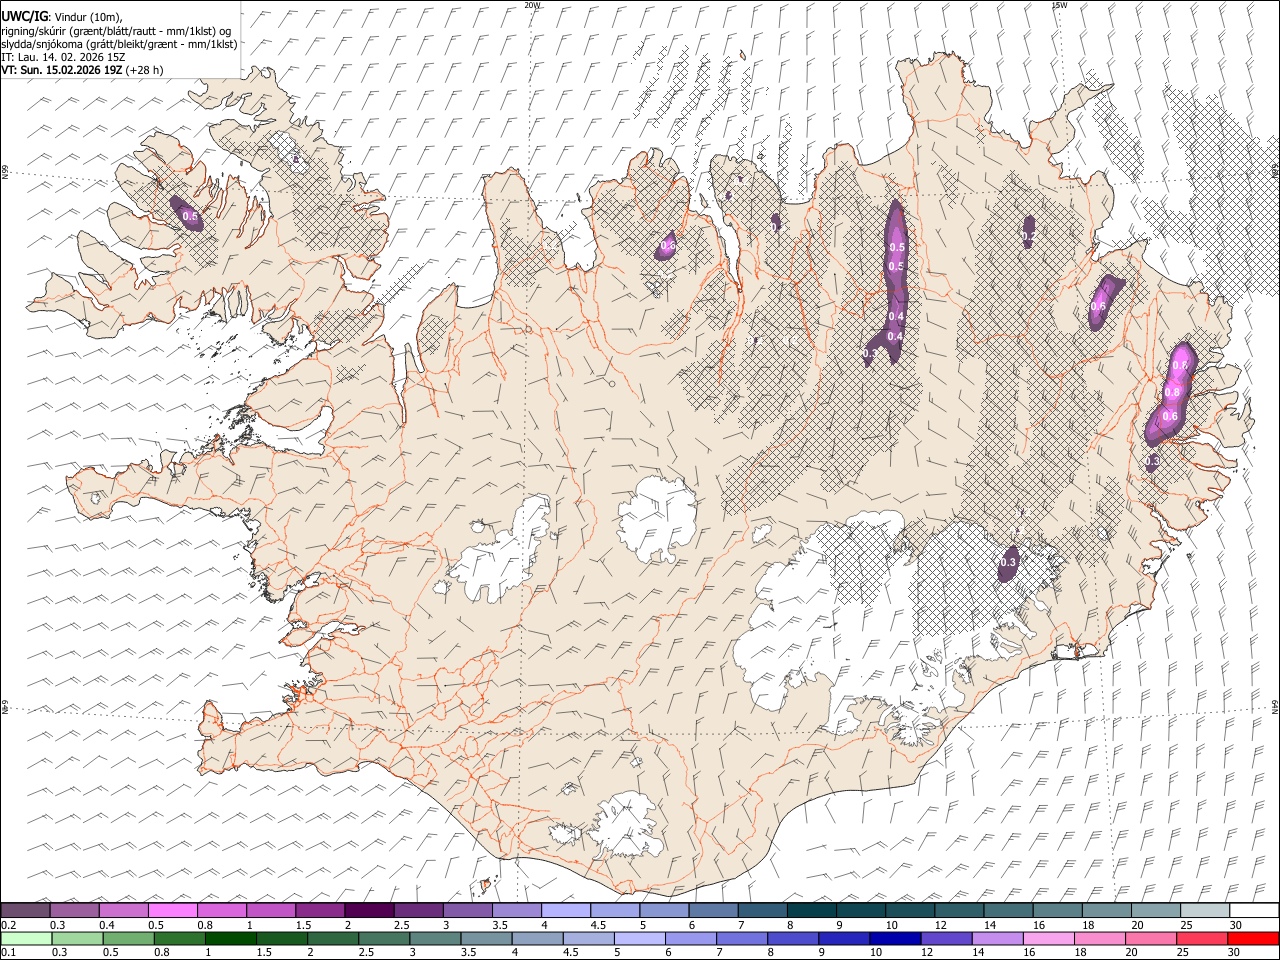
Task: Select the pale grey swatch starting at 25 in upper legend
Action: 1205,910
